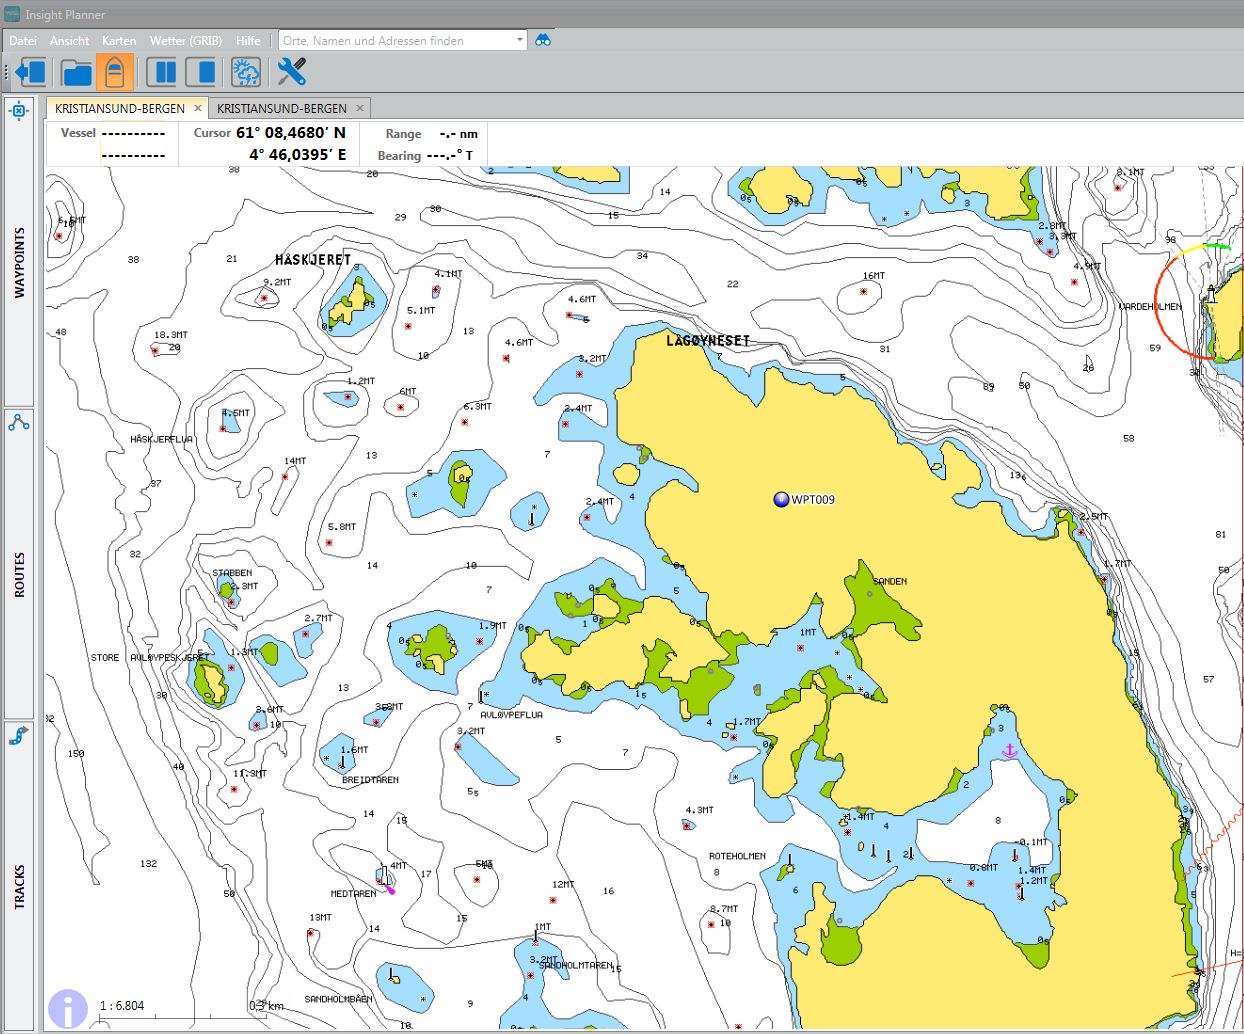Click the blue info circle on map
This screenshot has height=1034, width=1244.
(x=68, y=1008)
